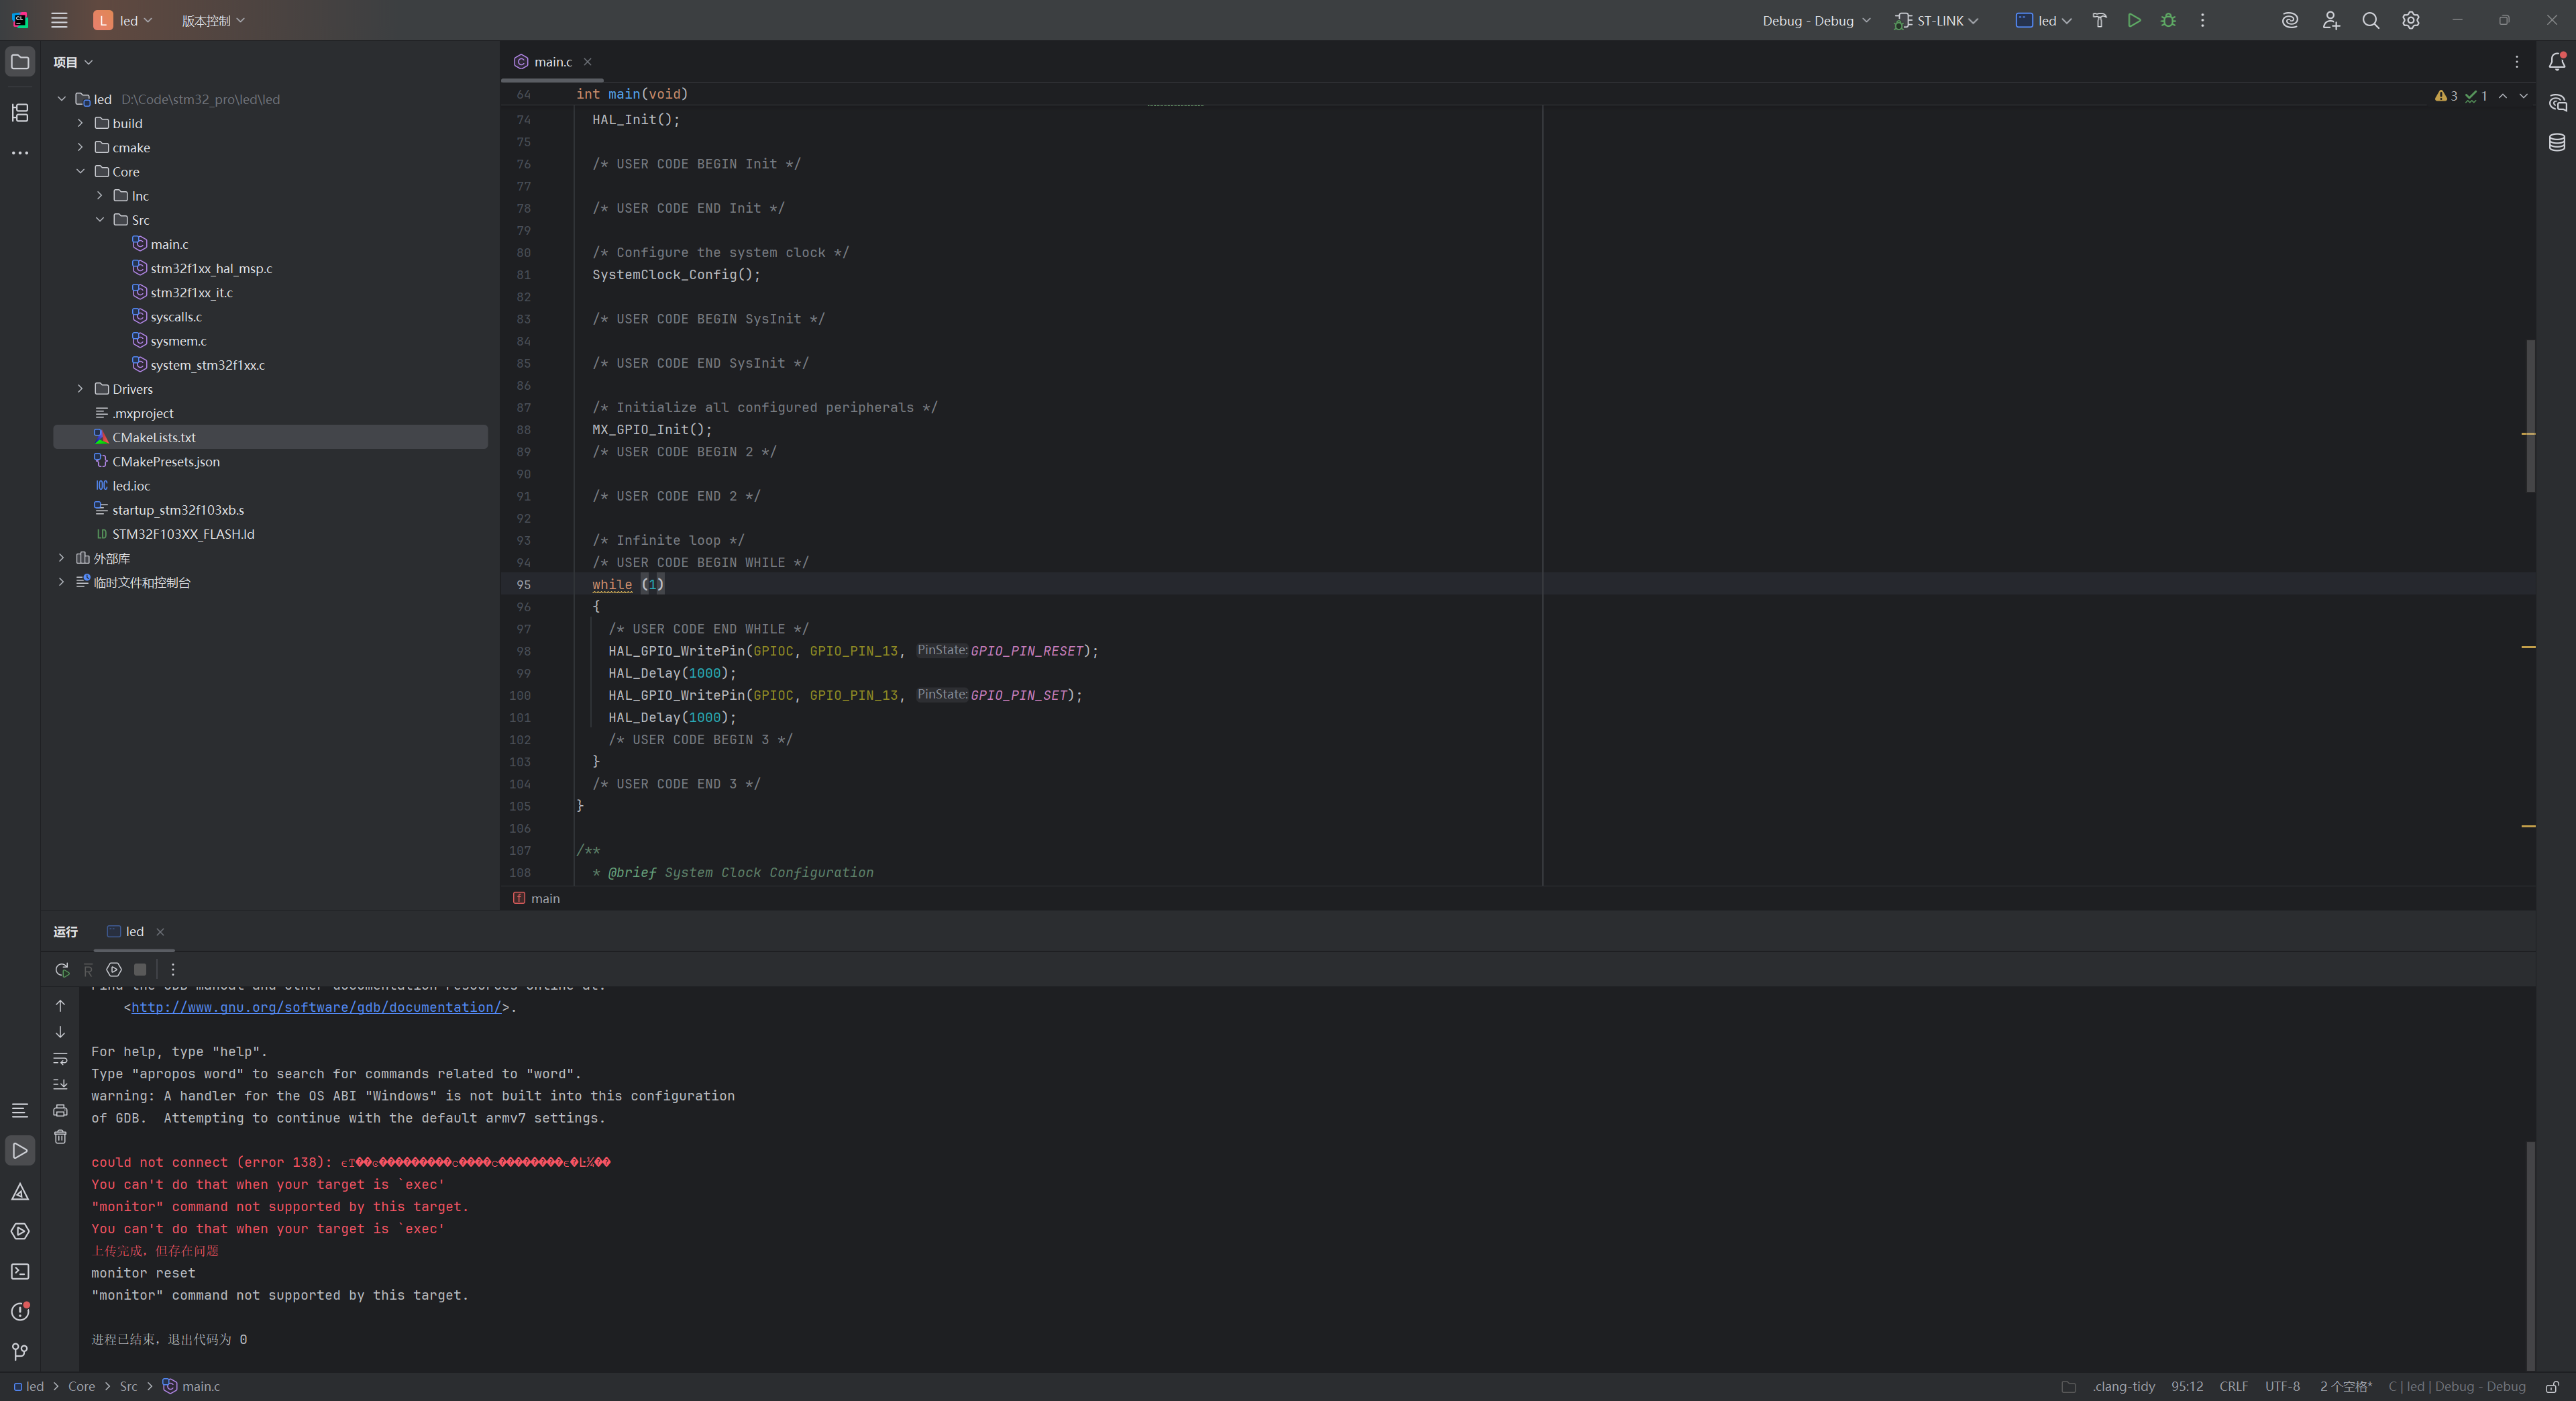Close the led run tab
Screen dimensions: 2576x1401
160,931
